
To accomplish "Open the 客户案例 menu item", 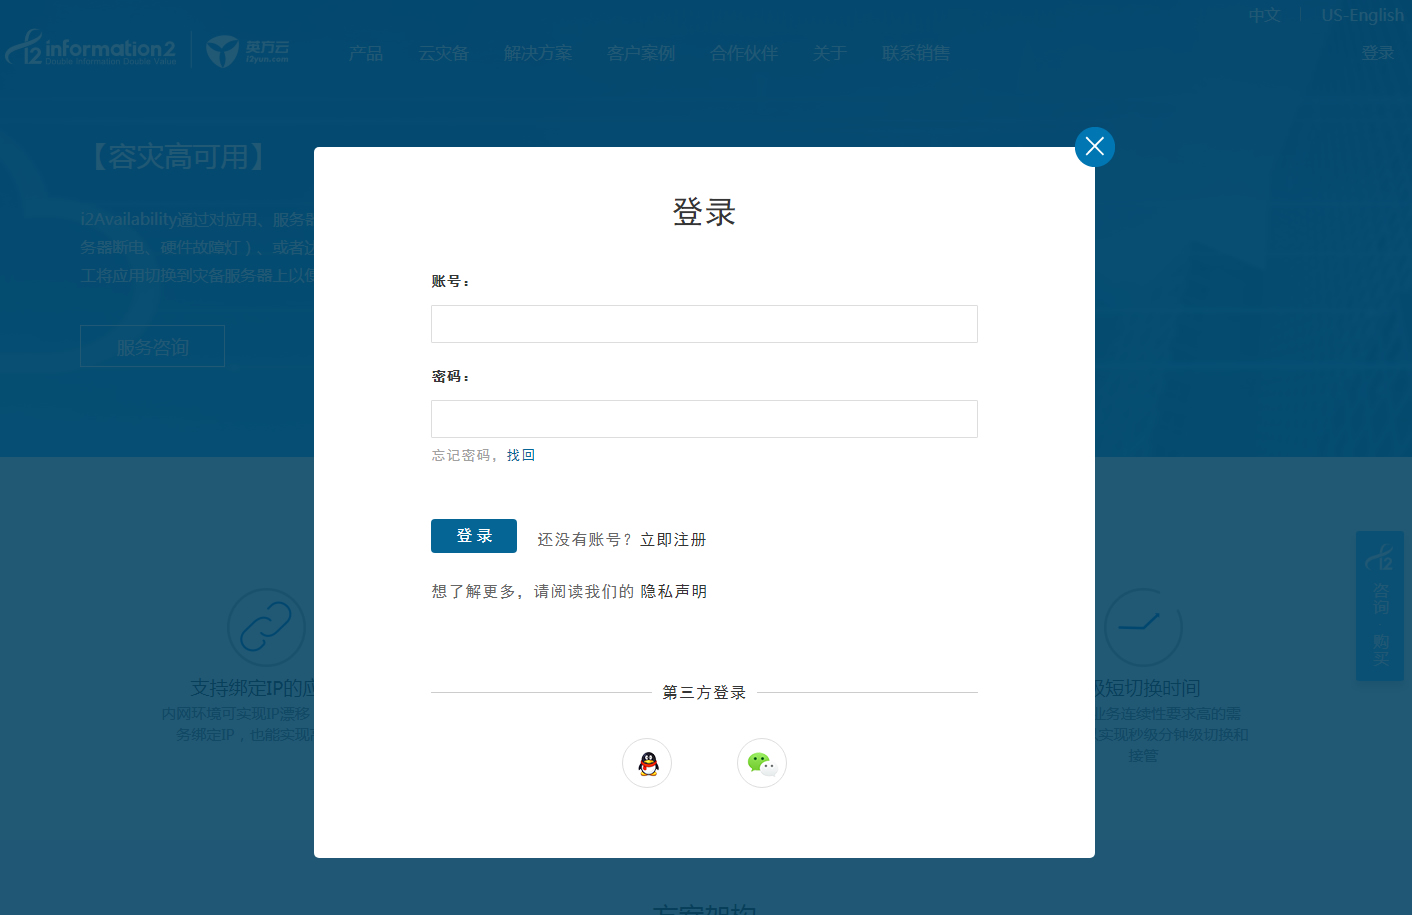I will (641, 53).
